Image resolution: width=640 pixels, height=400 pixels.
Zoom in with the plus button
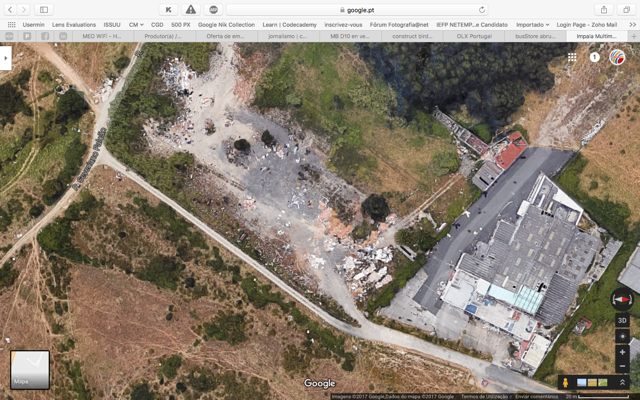click(622, 352)
